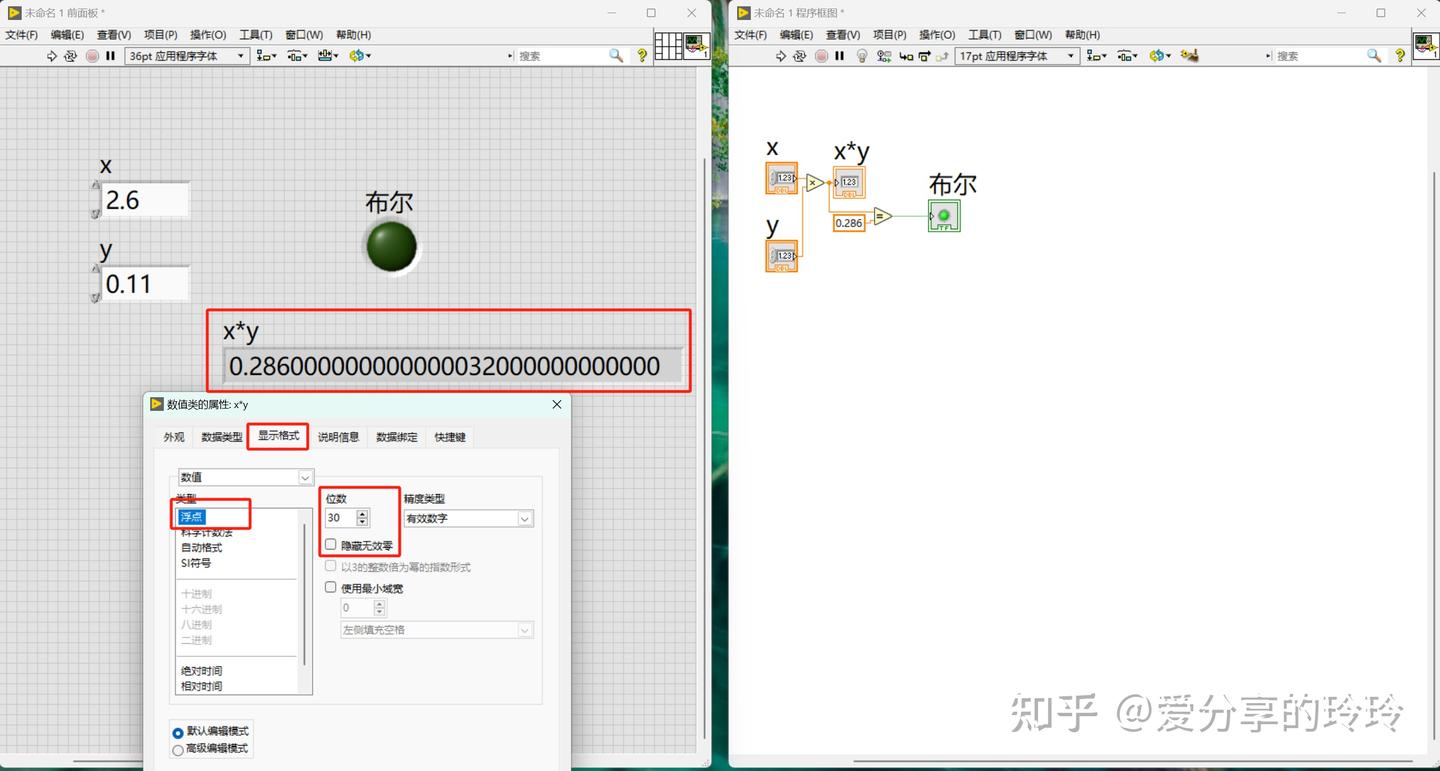Screen dimensions: 1440x771
Task: Open the search magnifier on the front panel
Action: coord(614,56)
